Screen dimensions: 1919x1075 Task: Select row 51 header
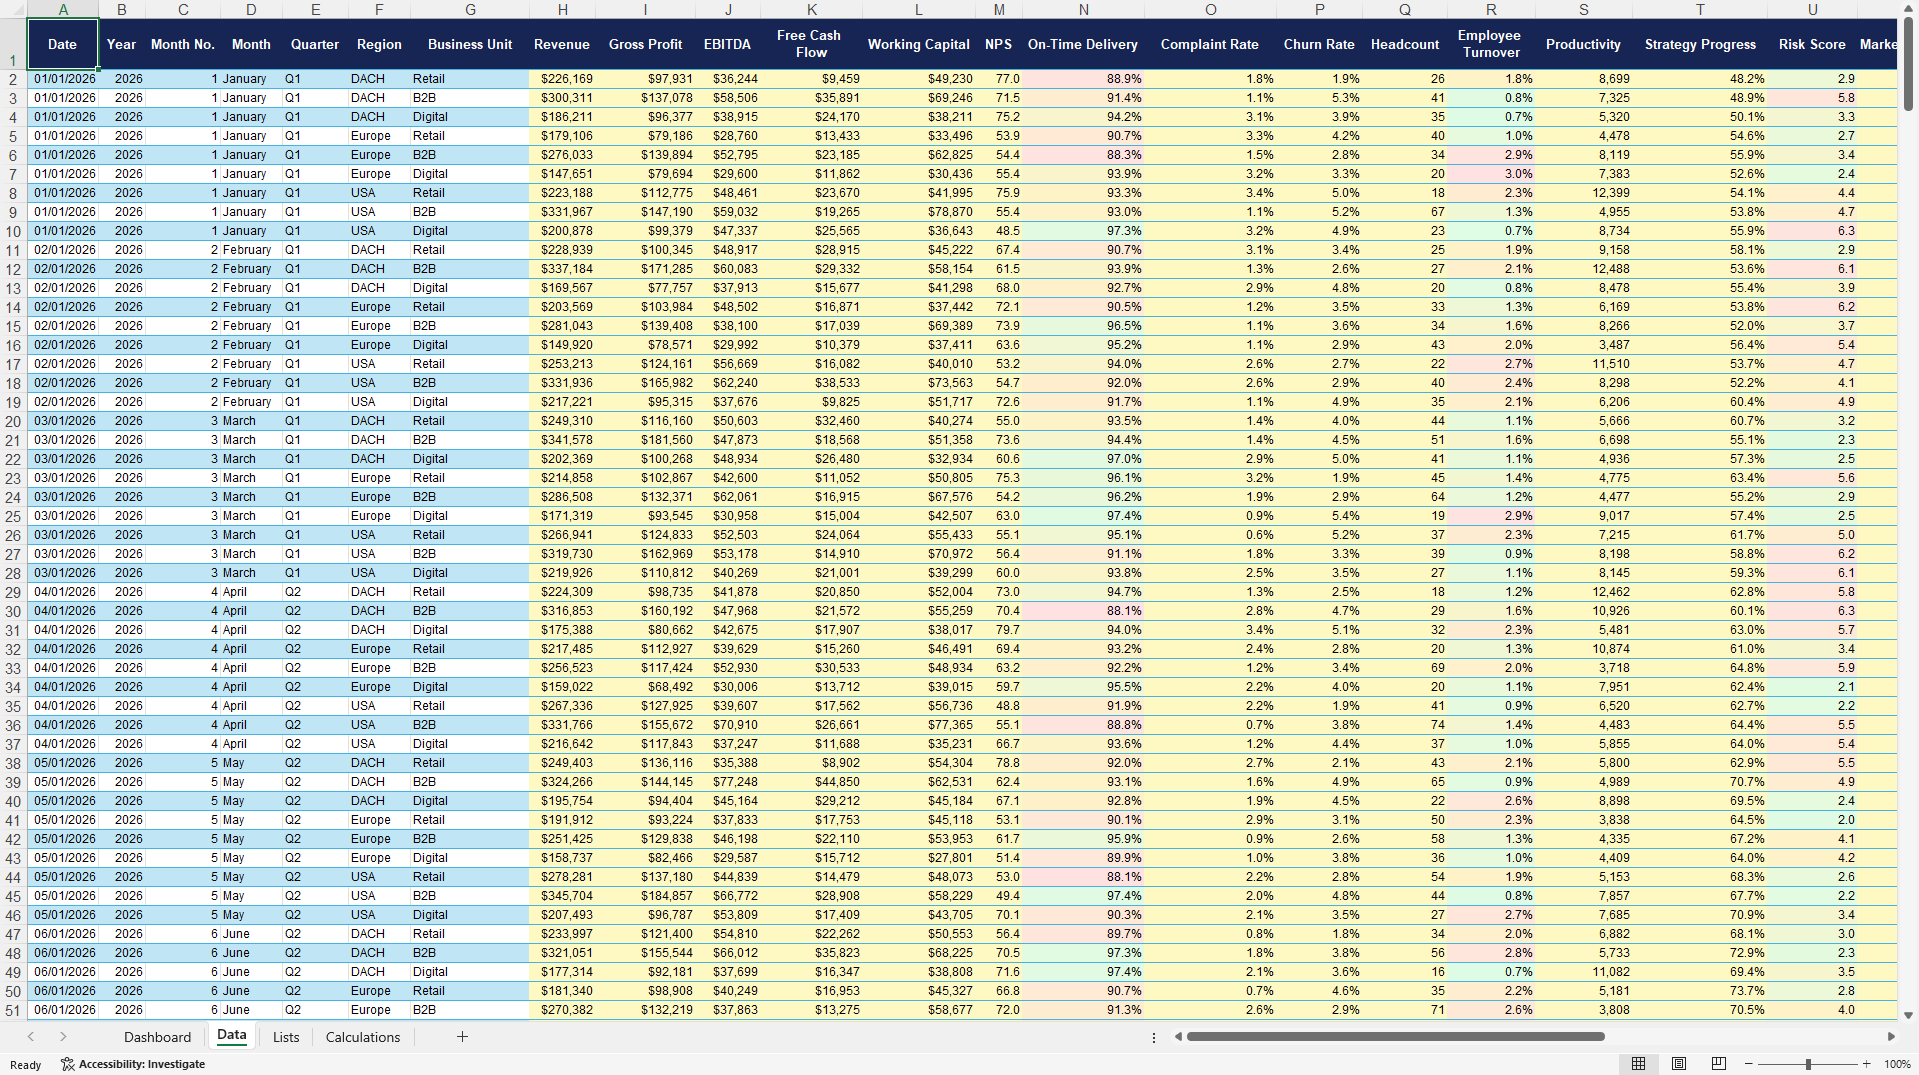pos(13,1010)
